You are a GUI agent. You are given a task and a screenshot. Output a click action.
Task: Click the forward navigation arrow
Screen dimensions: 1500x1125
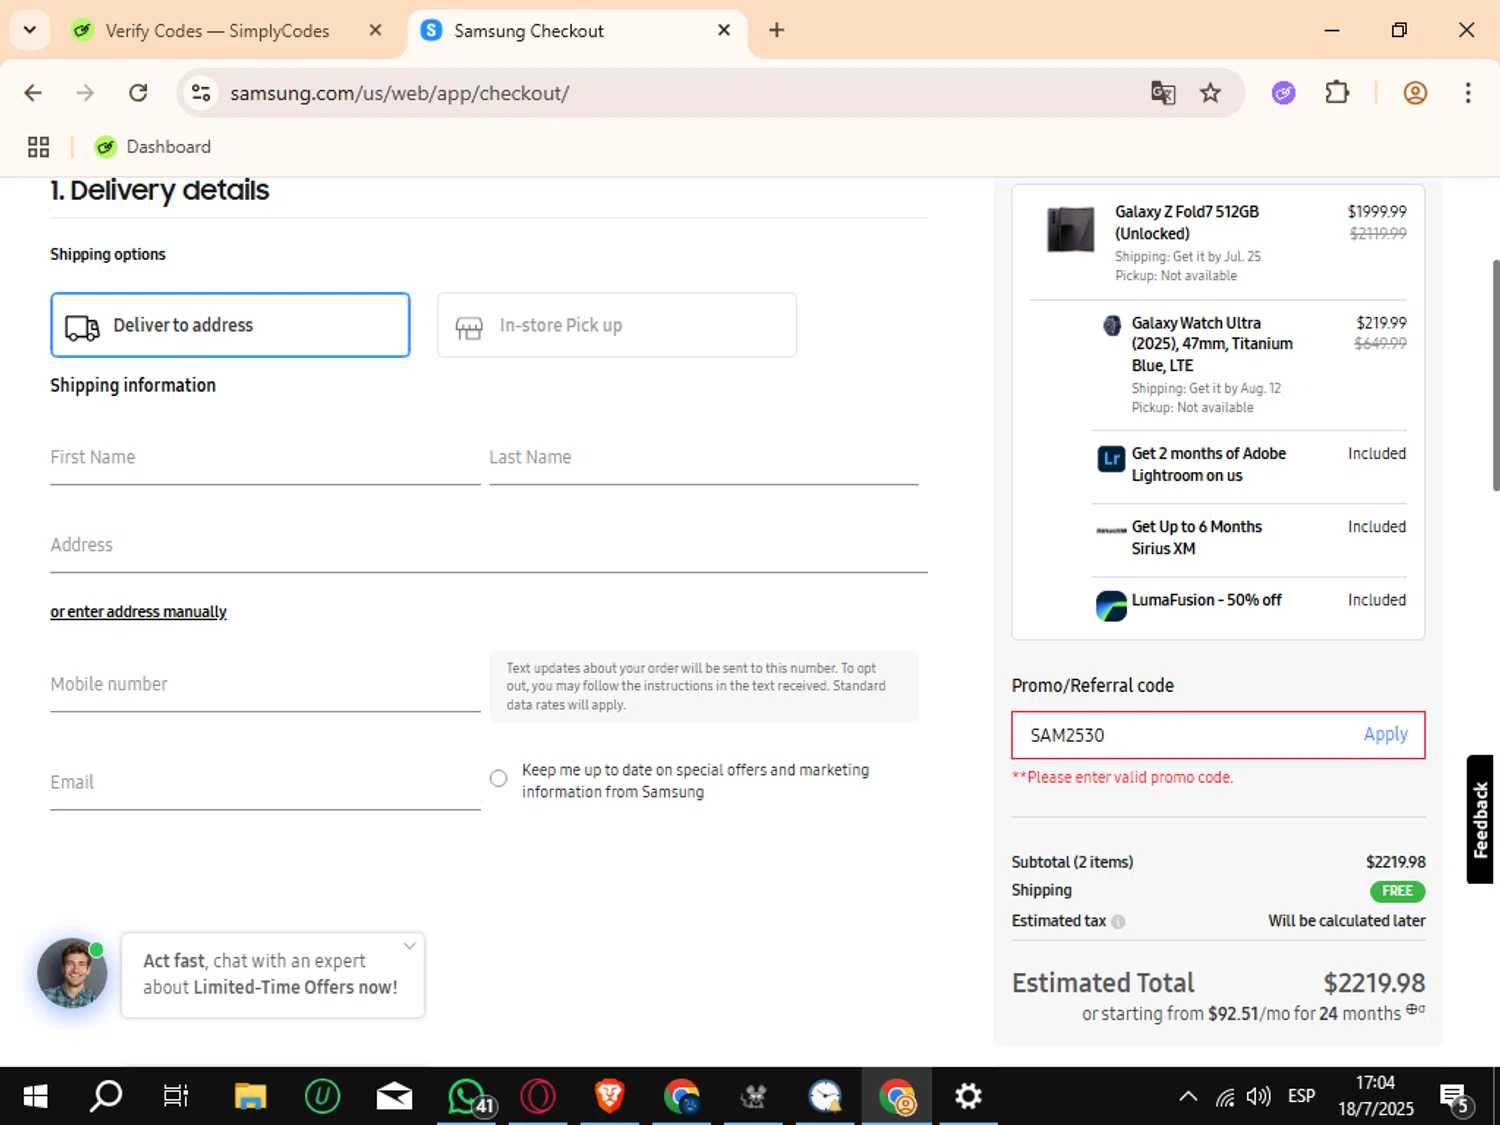coord(86,93)
